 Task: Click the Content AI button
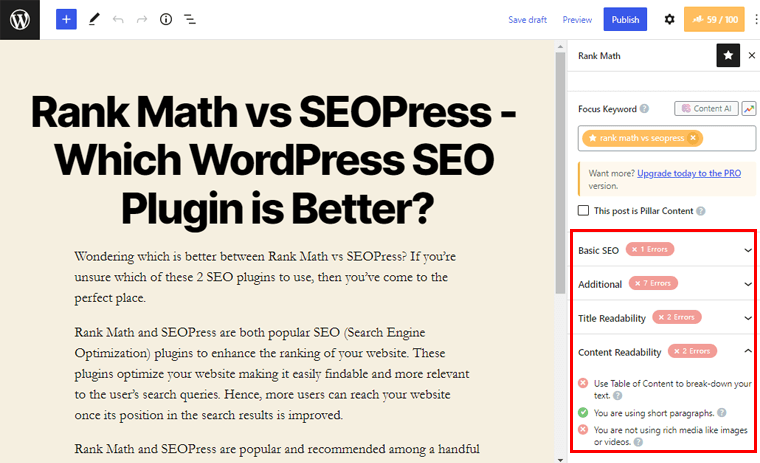706,109
